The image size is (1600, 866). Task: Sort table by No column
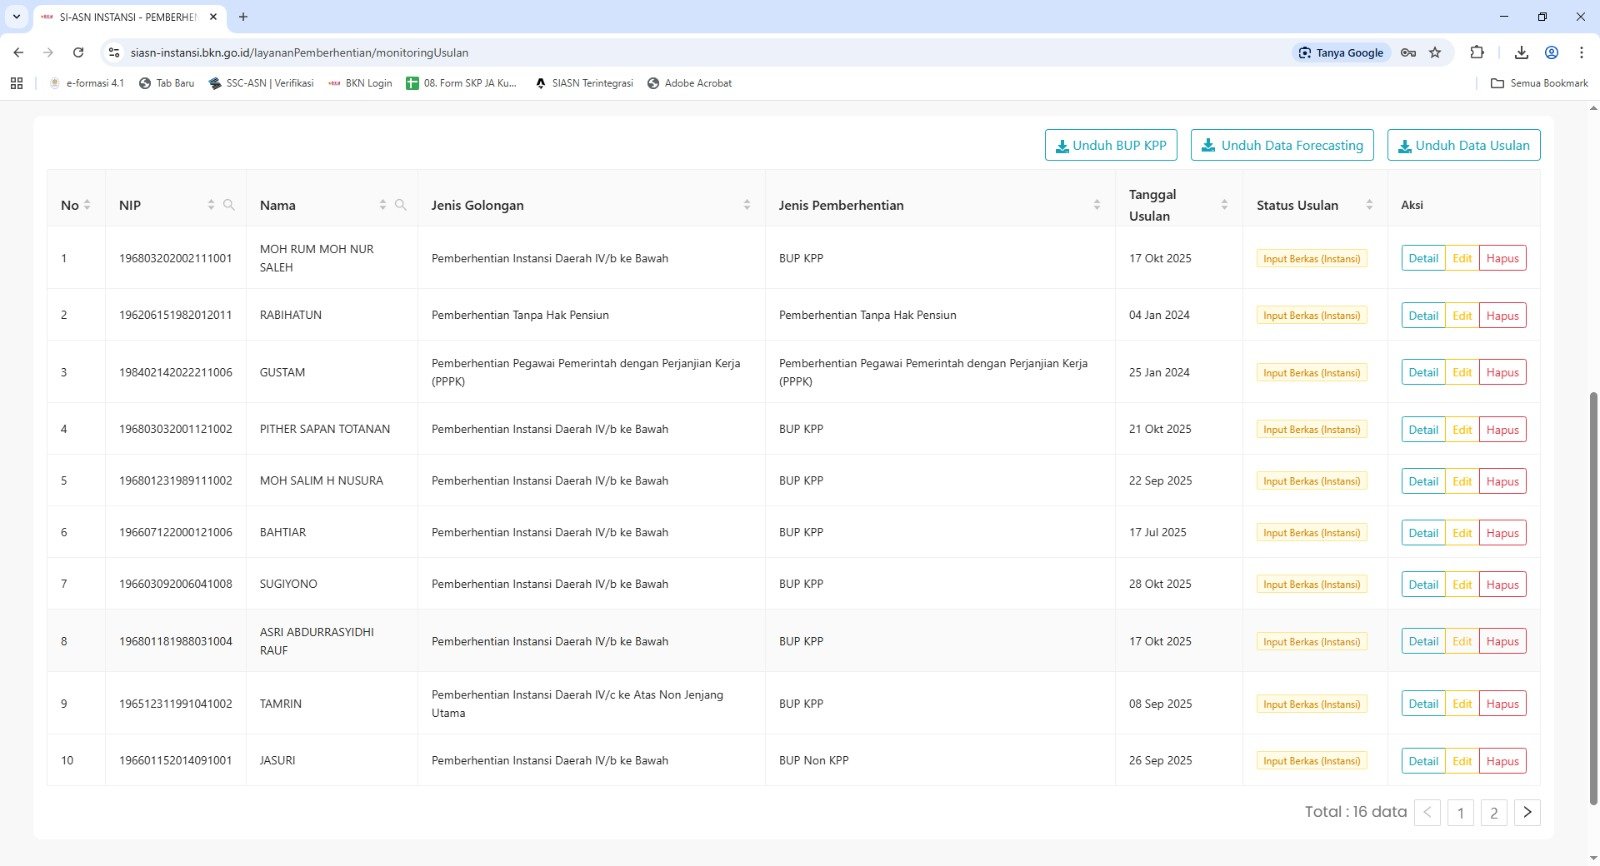coord(87,205)
